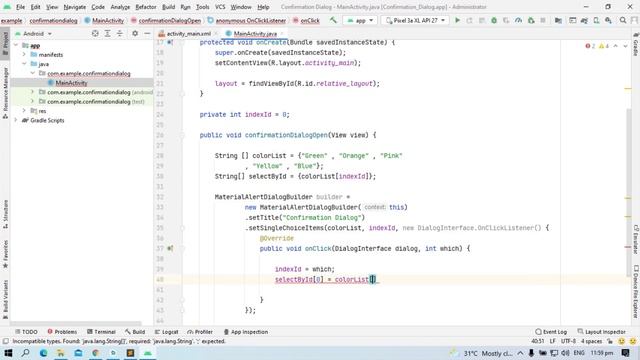Toggle the Device File Explorer sidebar tab
The width and height of the screenshot is (640, 360).
coord(636,291)
